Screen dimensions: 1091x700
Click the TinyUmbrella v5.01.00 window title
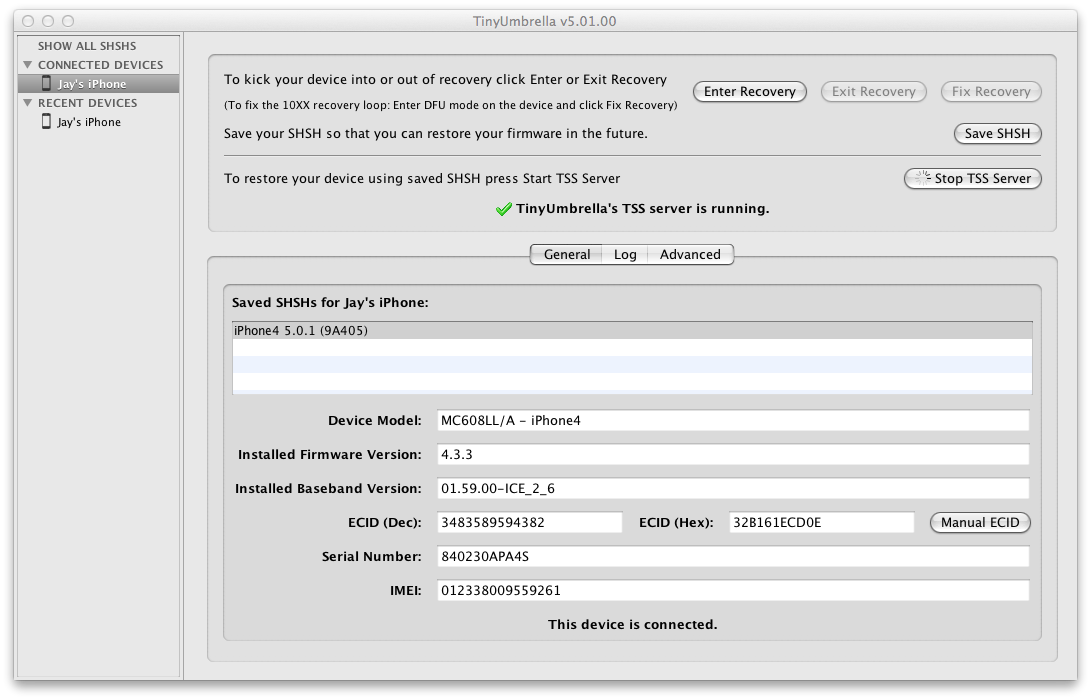point(545,22)
